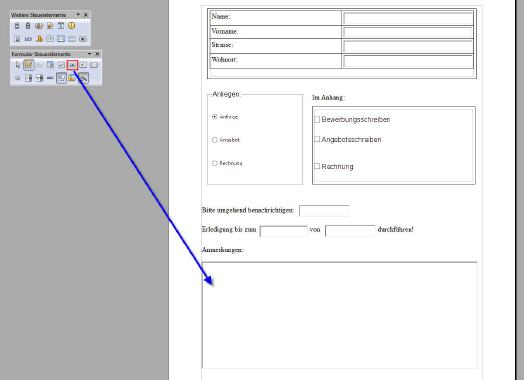
Task: Click inside the large Anmerkungen text area
Action: click(340, 315)
